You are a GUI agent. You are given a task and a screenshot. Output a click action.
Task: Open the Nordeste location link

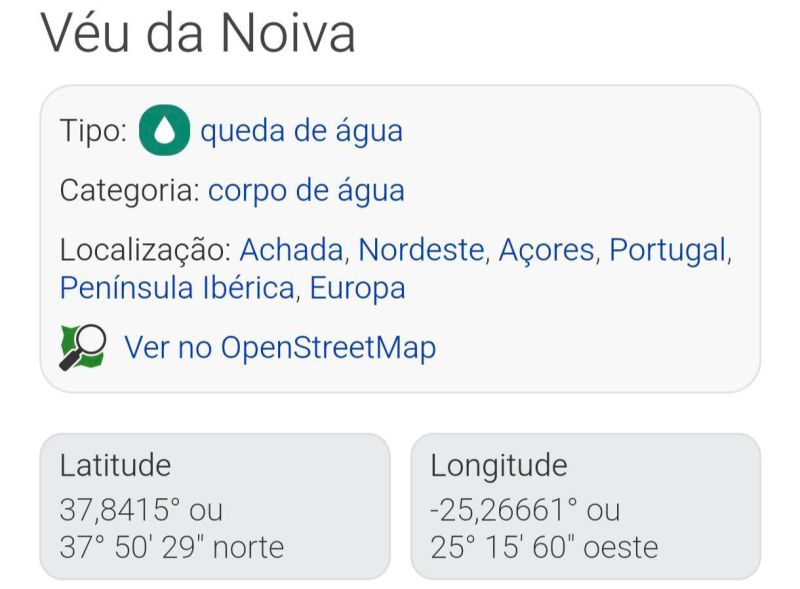(421, 249)
